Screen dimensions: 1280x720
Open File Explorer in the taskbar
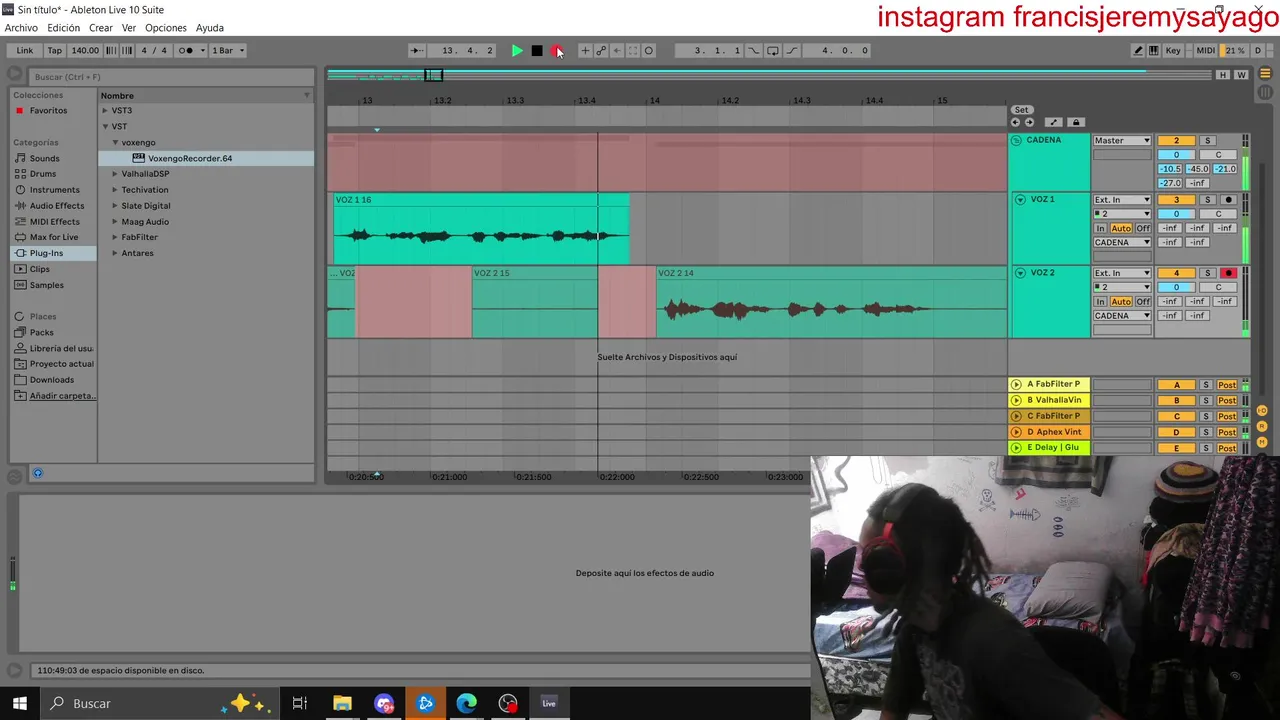tap(342, 704)
